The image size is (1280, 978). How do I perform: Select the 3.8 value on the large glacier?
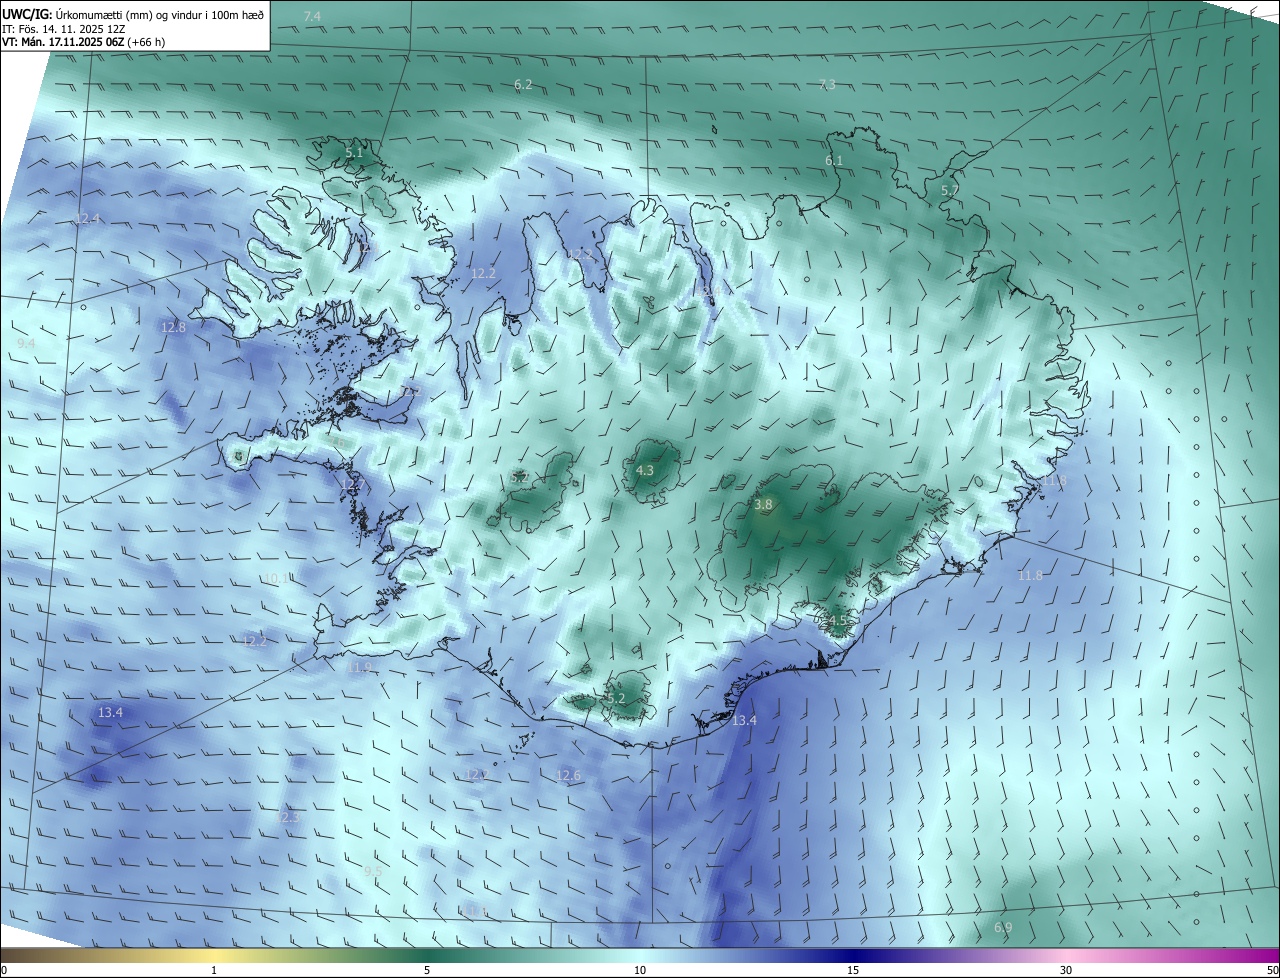[x=764, y=505]
